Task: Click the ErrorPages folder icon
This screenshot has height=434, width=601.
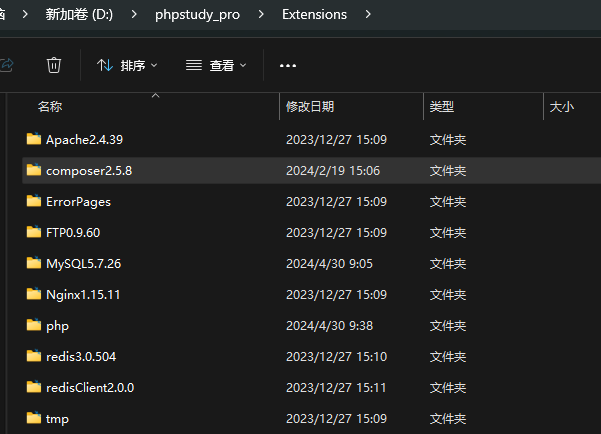Action: pos(34,201)
